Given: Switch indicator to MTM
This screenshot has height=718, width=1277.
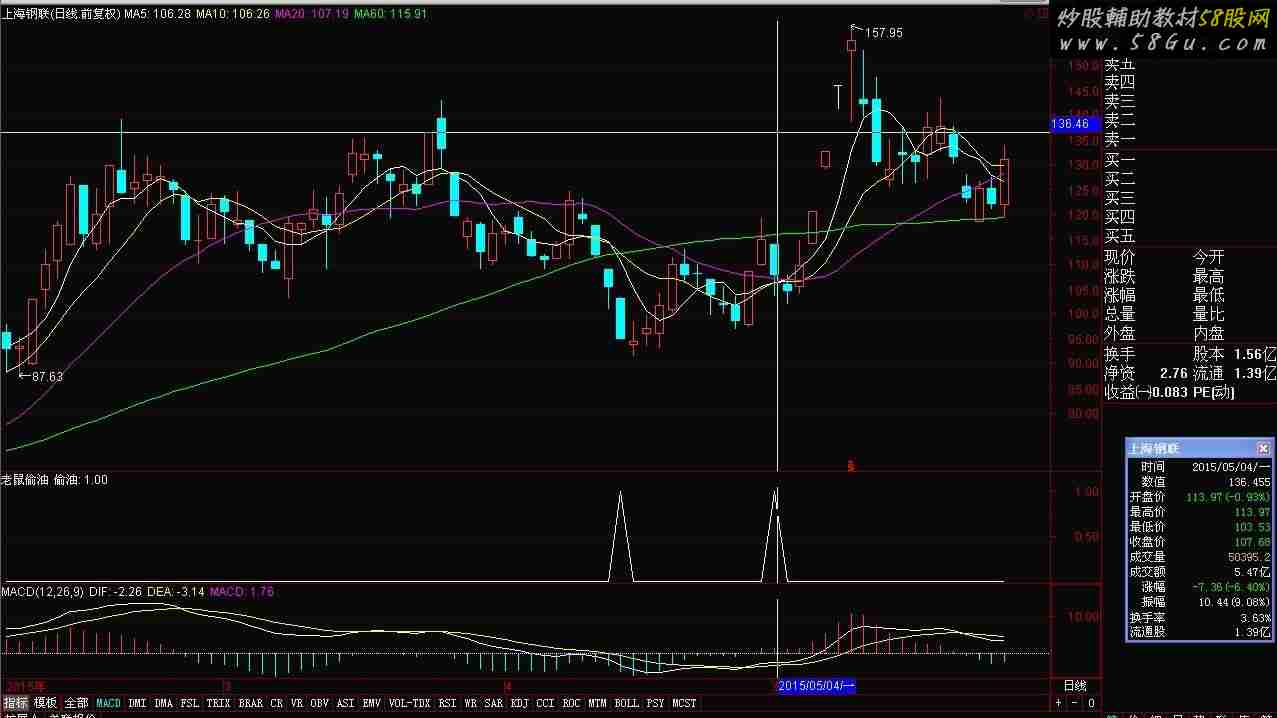Looking at the screenshot, I should pyautogui.click(x=597, y=703).
